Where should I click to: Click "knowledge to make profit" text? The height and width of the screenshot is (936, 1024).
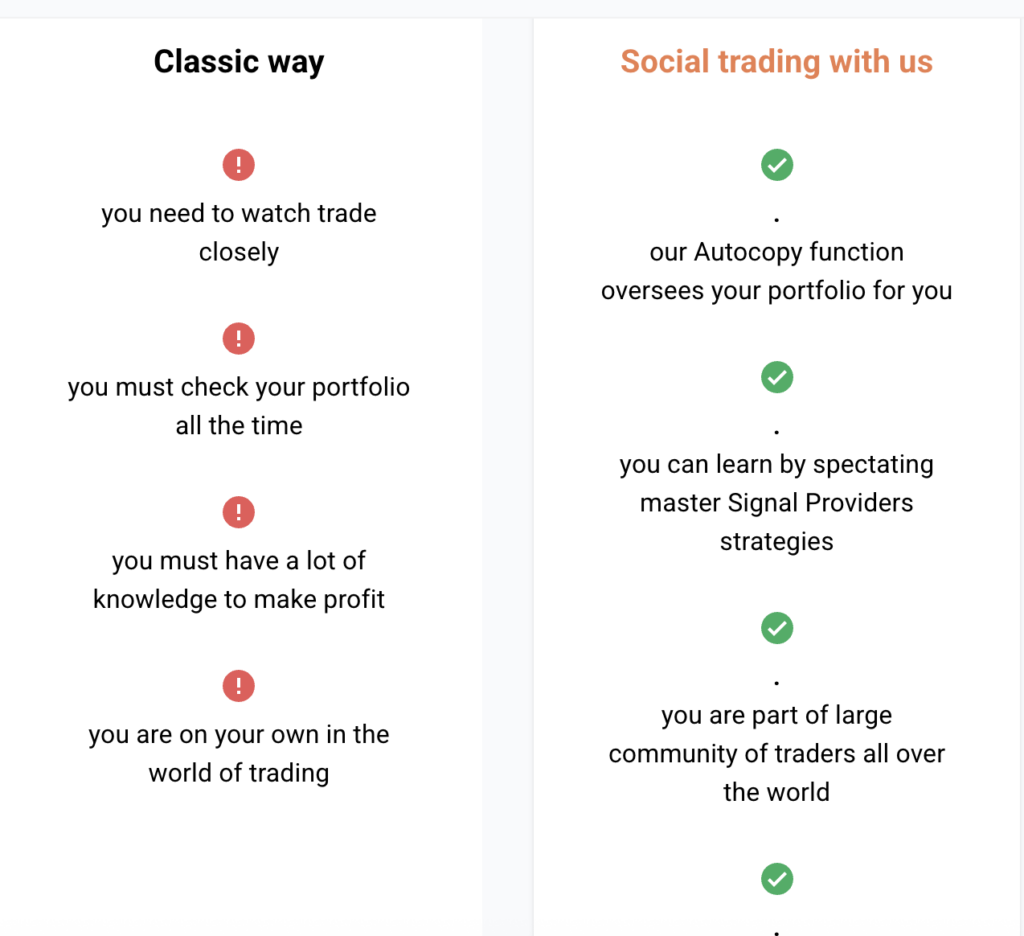tap(239, 599)
